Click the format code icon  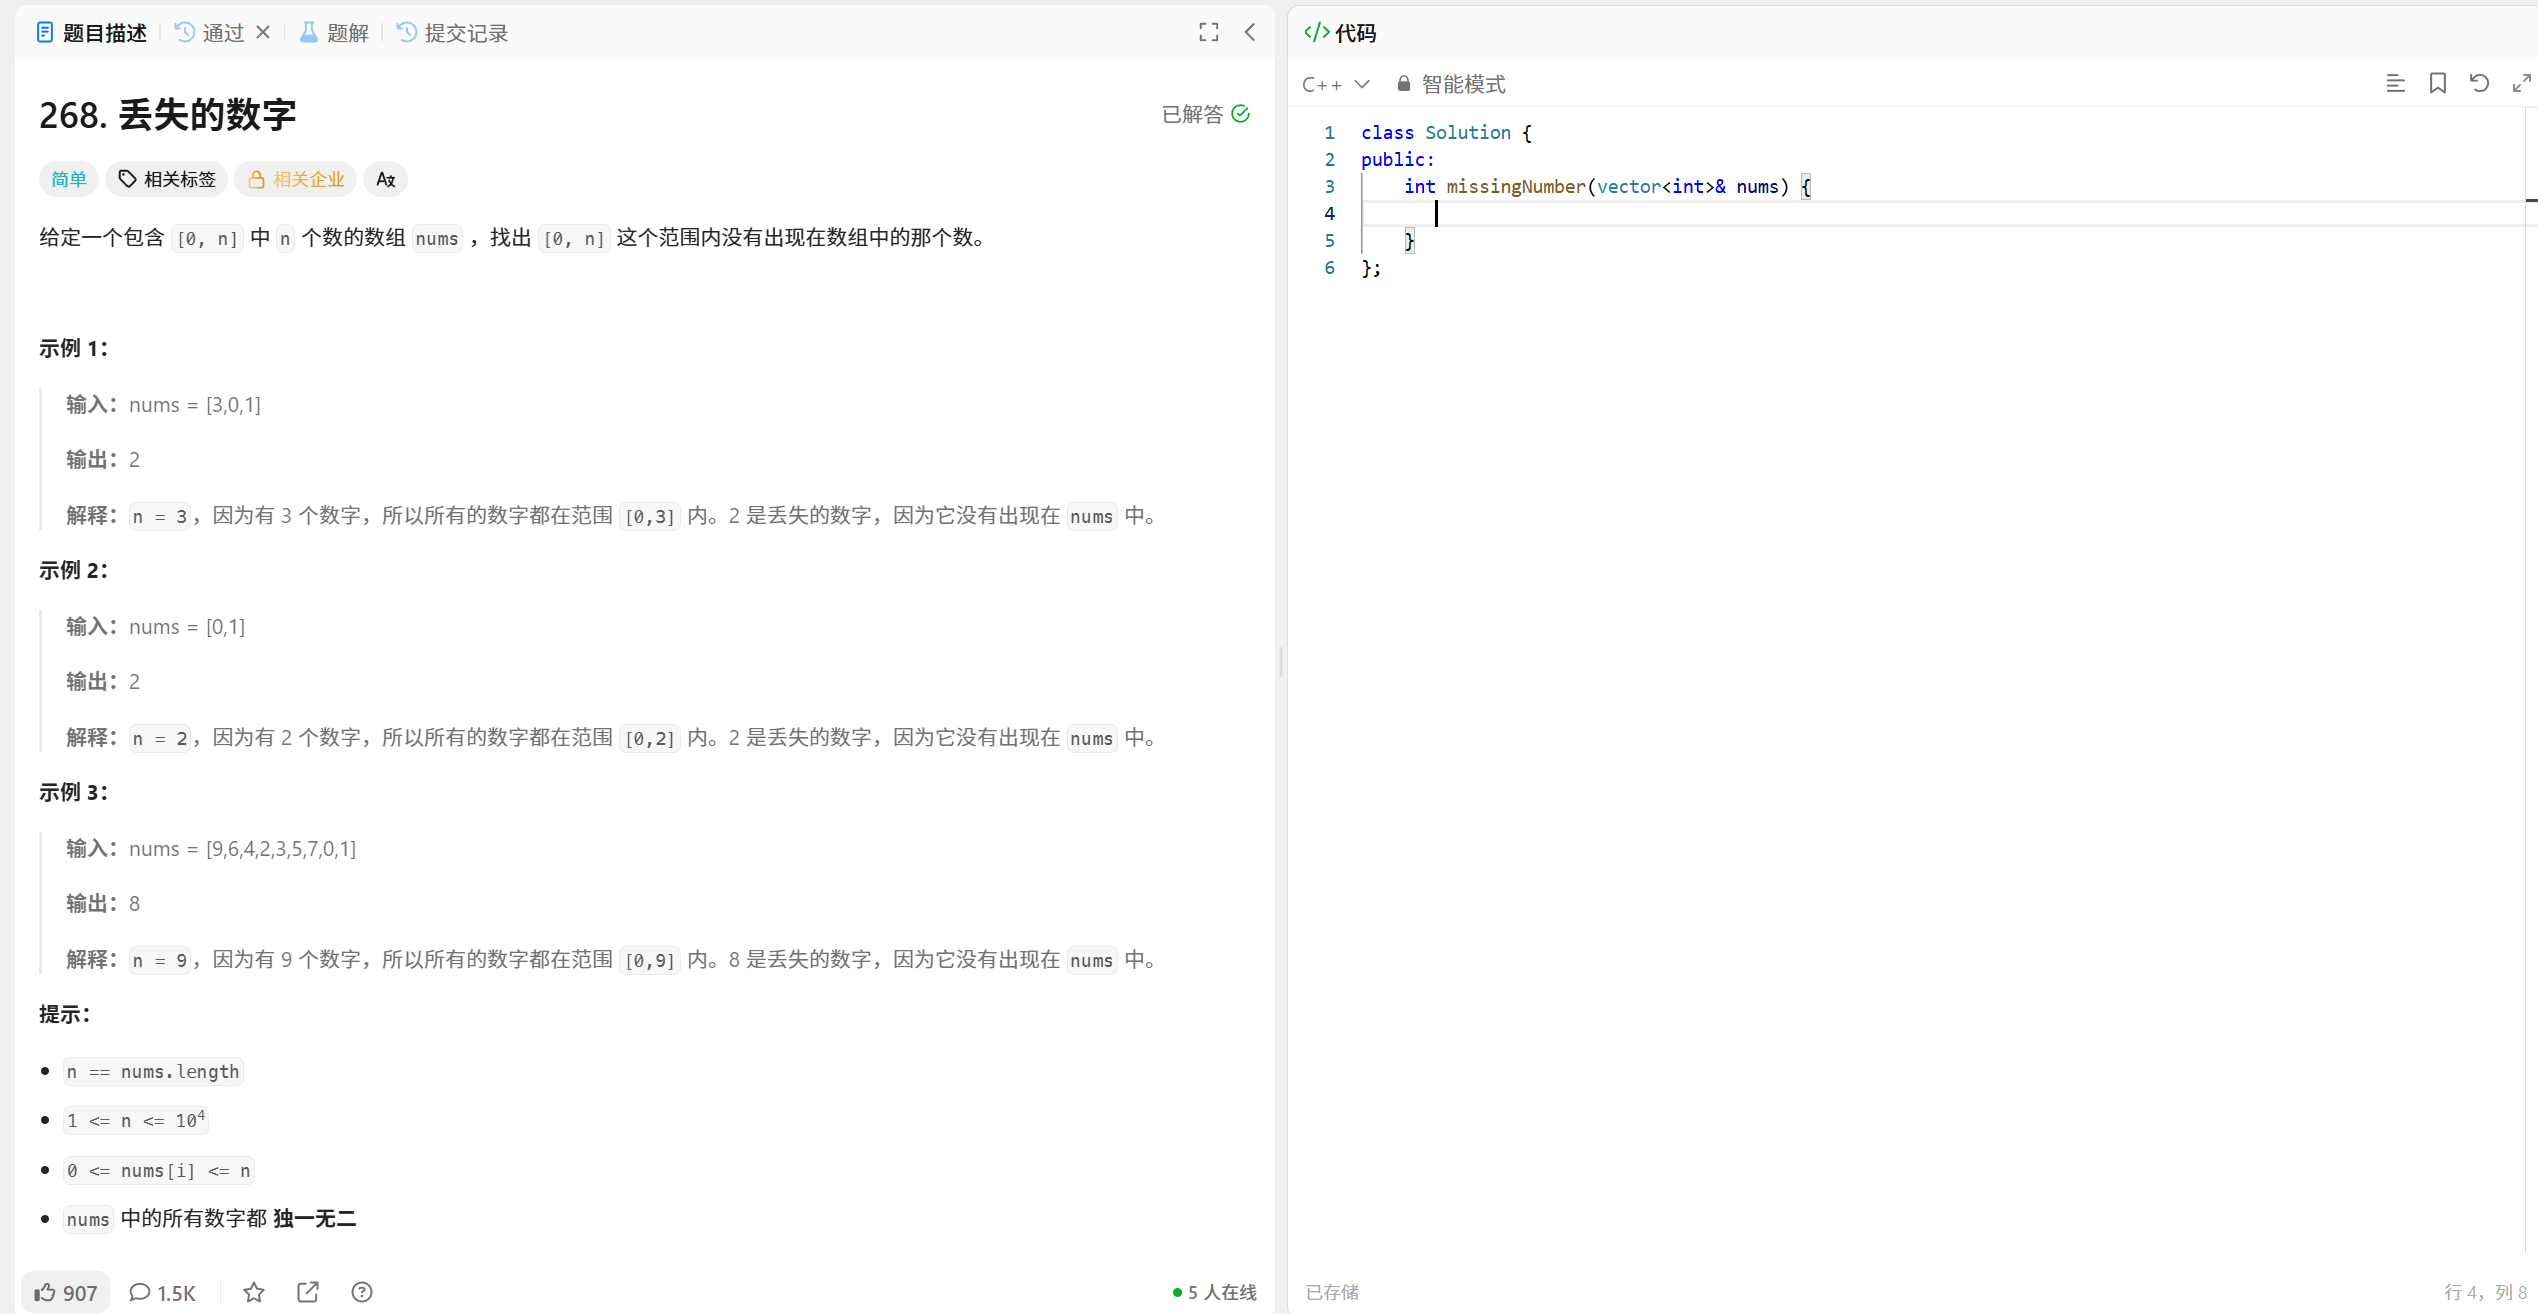click(x=2395, y=84)
